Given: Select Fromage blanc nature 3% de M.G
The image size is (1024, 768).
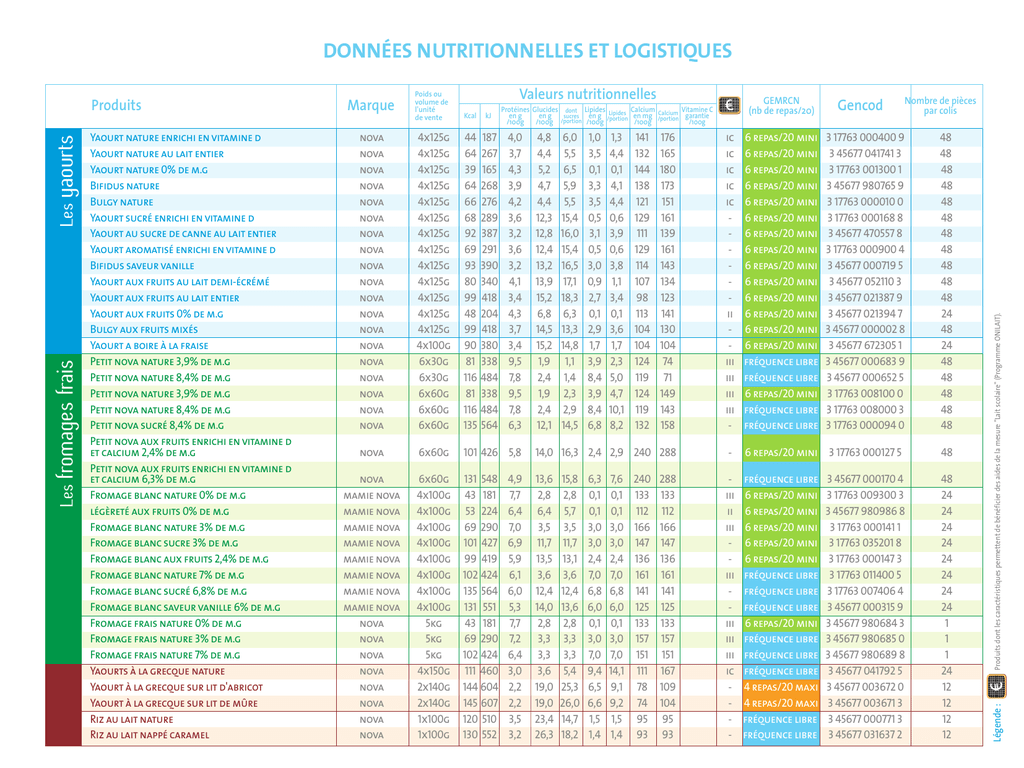Looking at the screenshot, I should point(167,528).
